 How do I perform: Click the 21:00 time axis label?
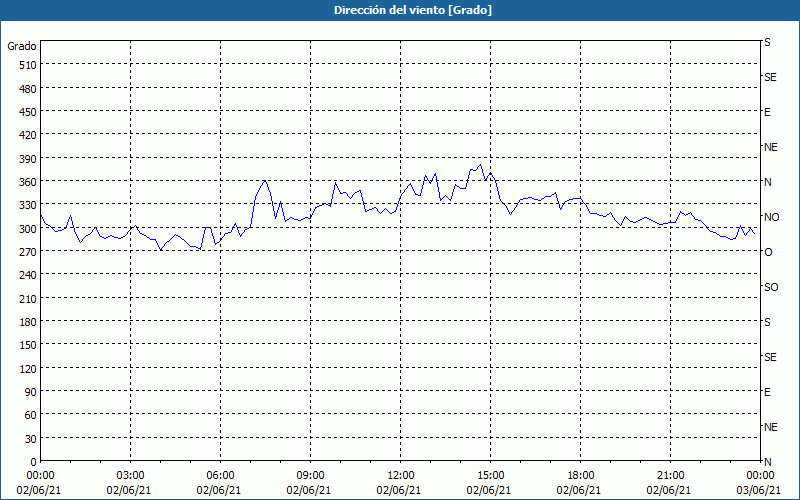click(670, 476)
